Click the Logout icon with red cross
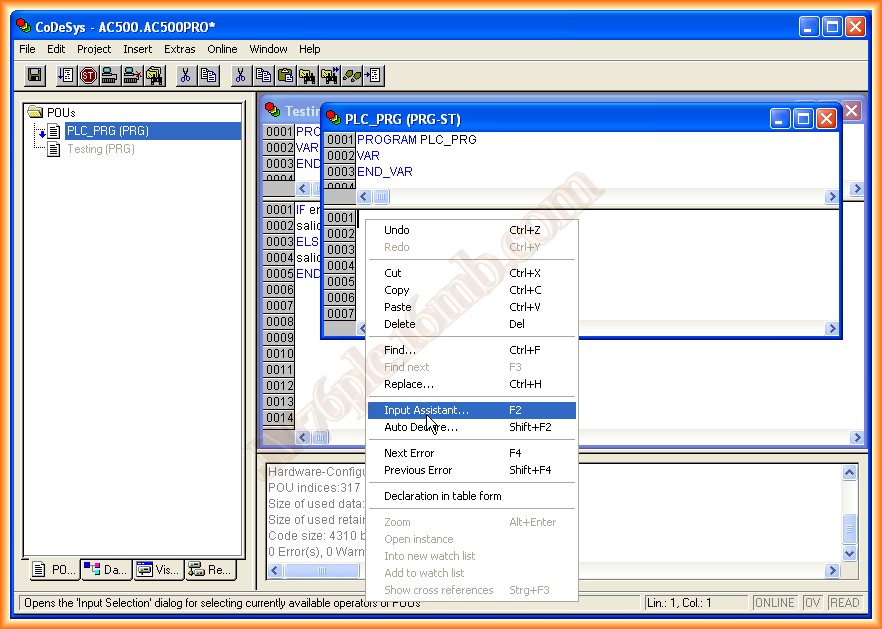The image size is (882, 629). pyautogui.click(x=132, y=76)
